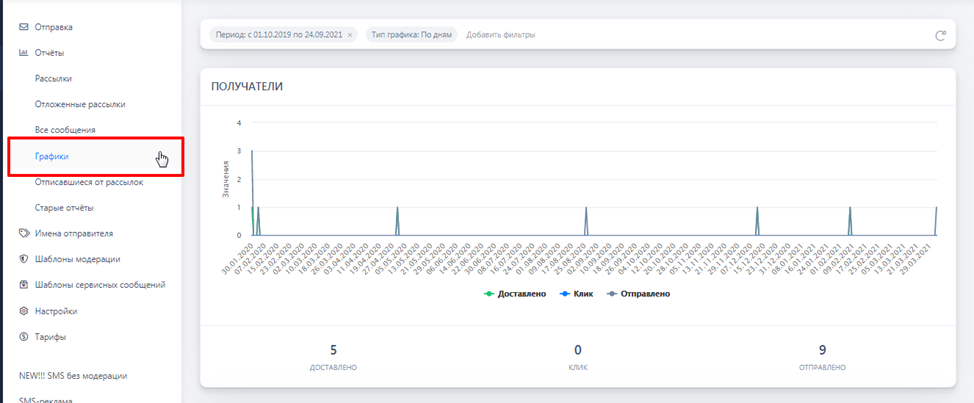The height and width of the screenshot is (403, 974).
Task: Click the envelope icon beside Отправка
Action: tap(24, 27)
